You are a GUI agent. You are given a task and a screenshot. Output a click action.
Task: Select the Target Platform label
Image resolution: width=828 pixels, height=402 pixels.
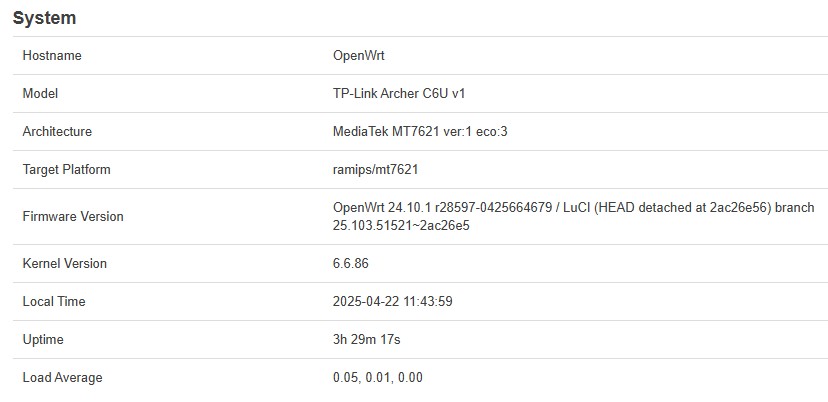(67, 170)
